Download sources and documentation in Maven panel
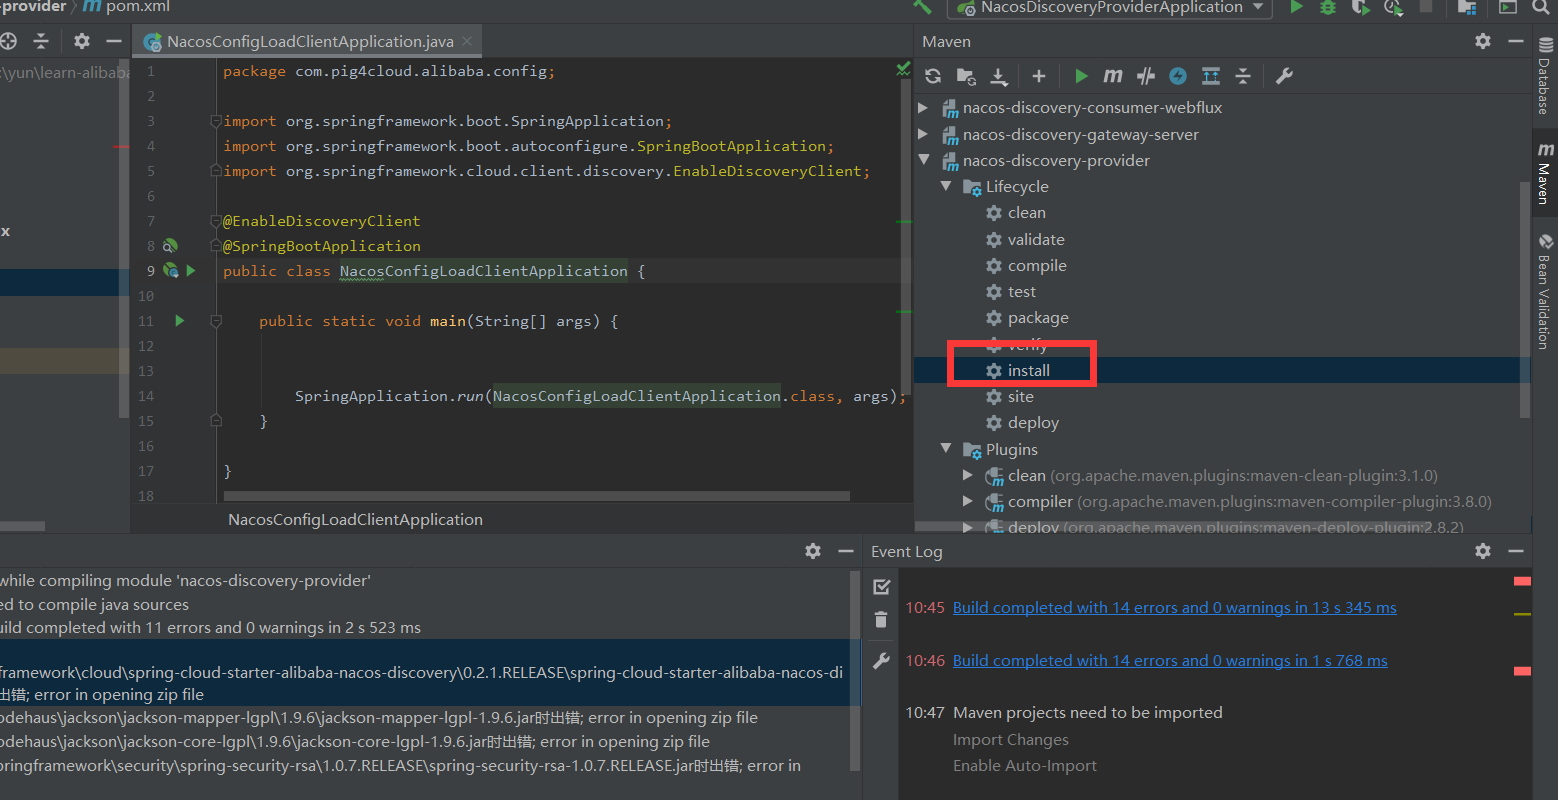1558x800 pixels. coord(1000,75)
